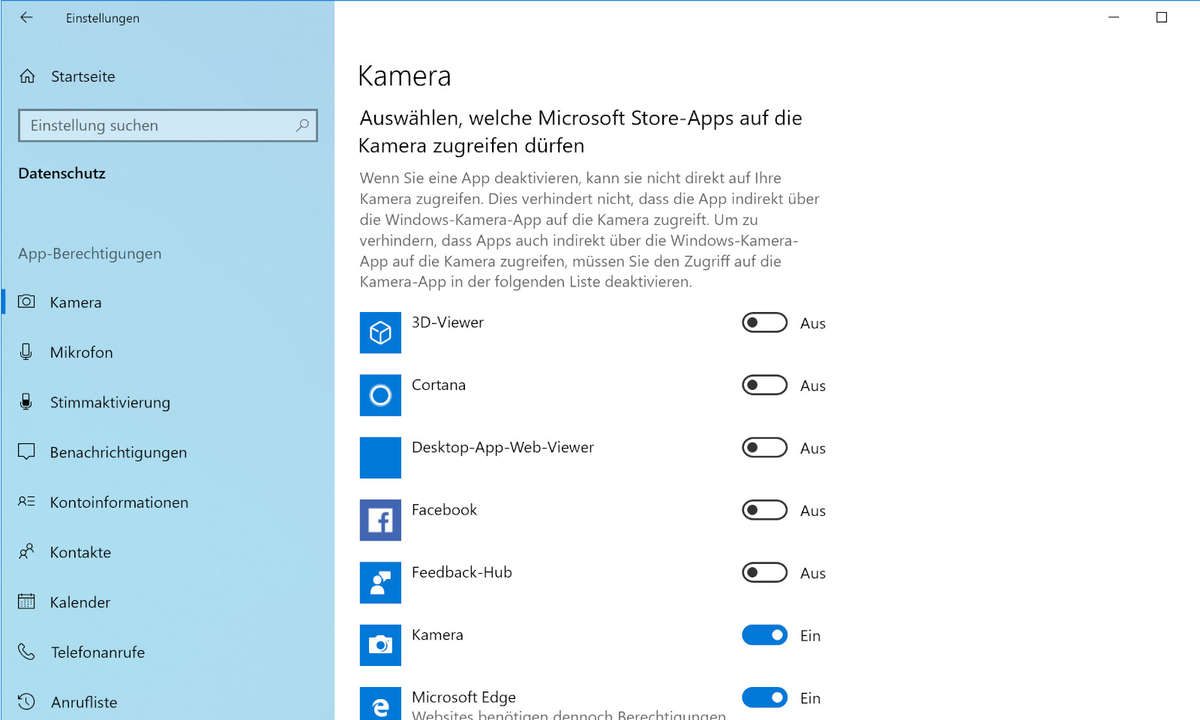The height and width of the screenshot is (720, 1200).
Task: Turn on Cortana camera toggle
Action: (x=765, y=385)
